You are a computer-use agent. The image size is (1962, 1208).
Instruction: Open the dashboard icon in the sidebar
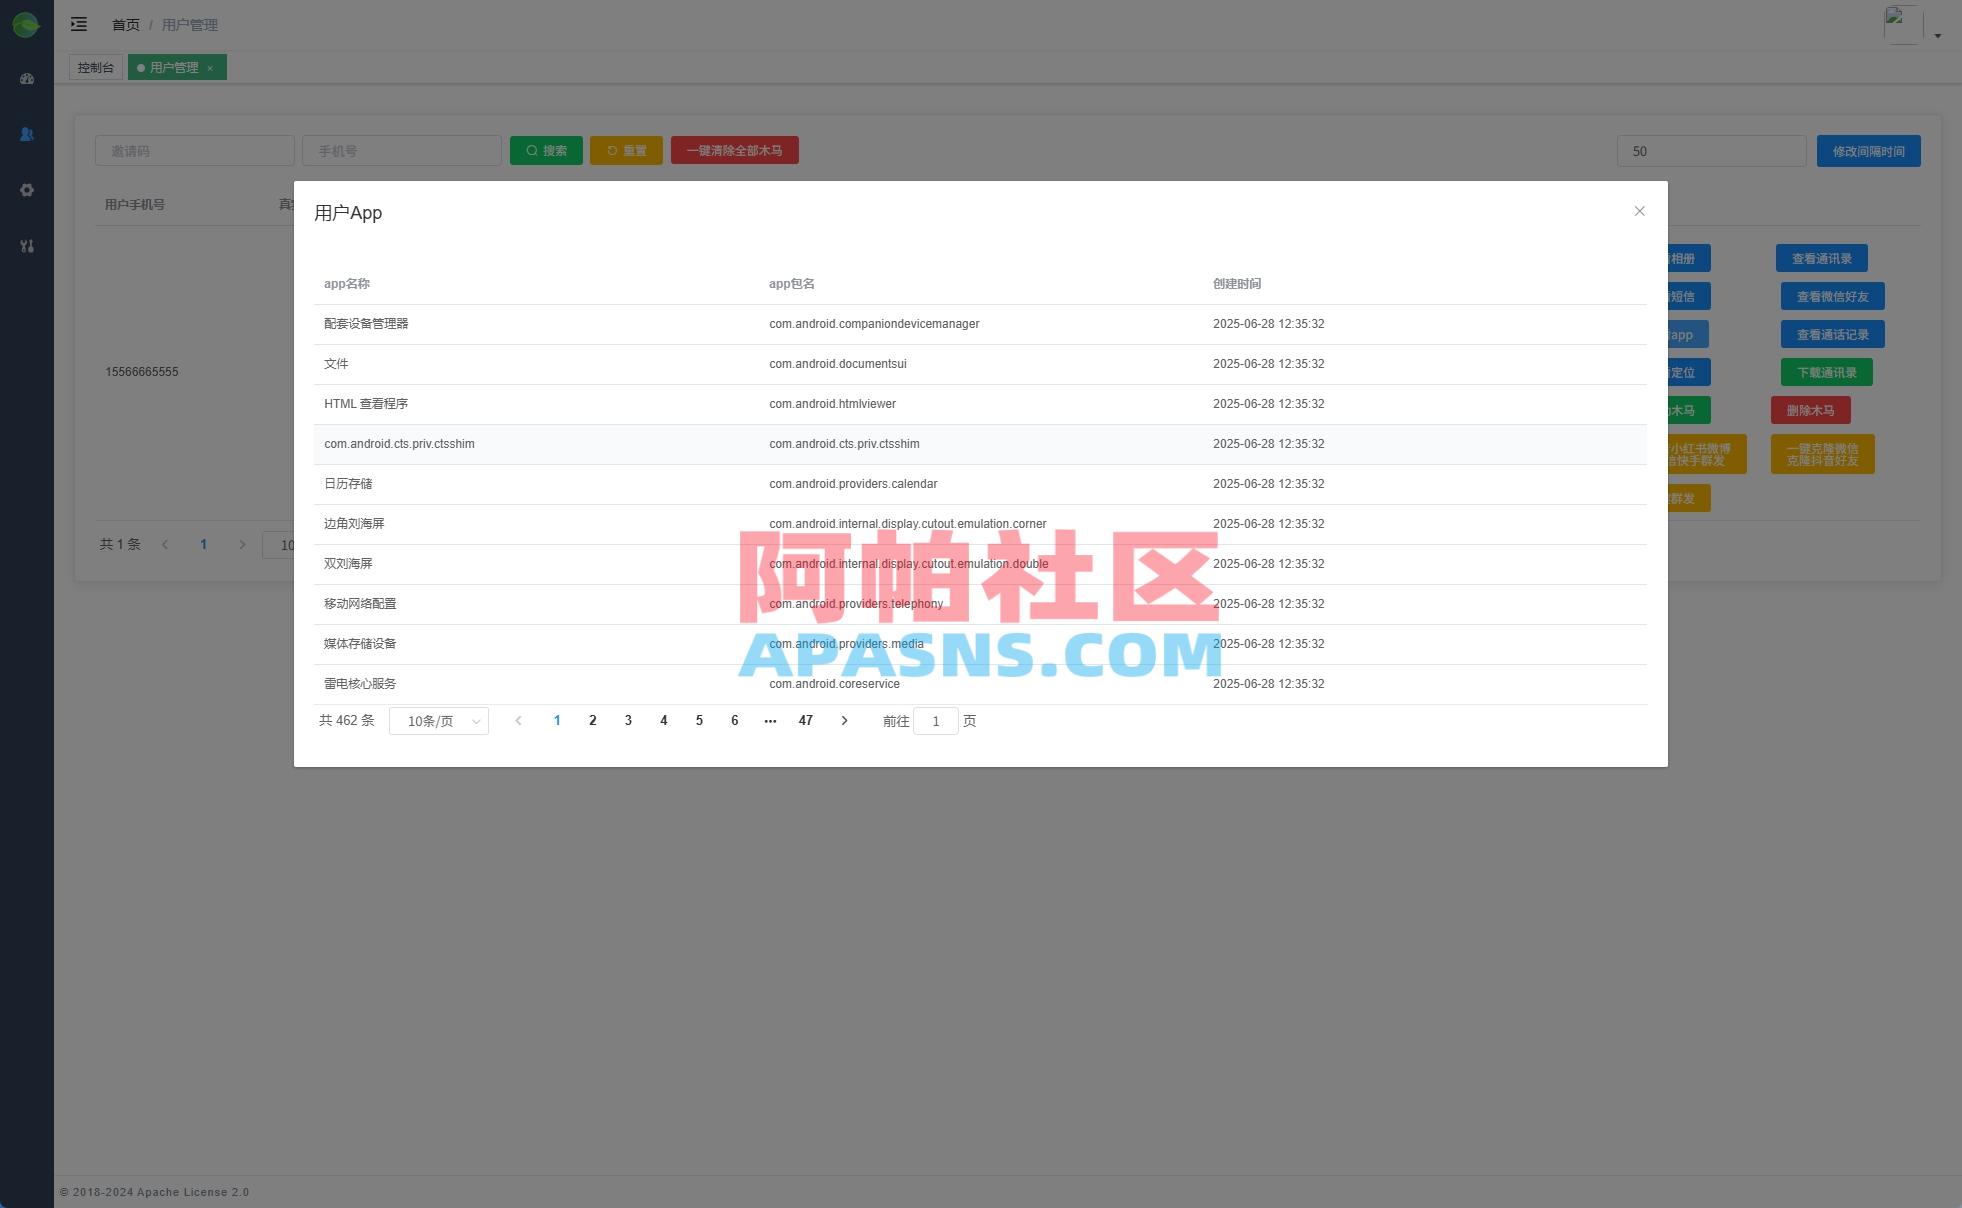pyautogui.click(x=27, y=78)
